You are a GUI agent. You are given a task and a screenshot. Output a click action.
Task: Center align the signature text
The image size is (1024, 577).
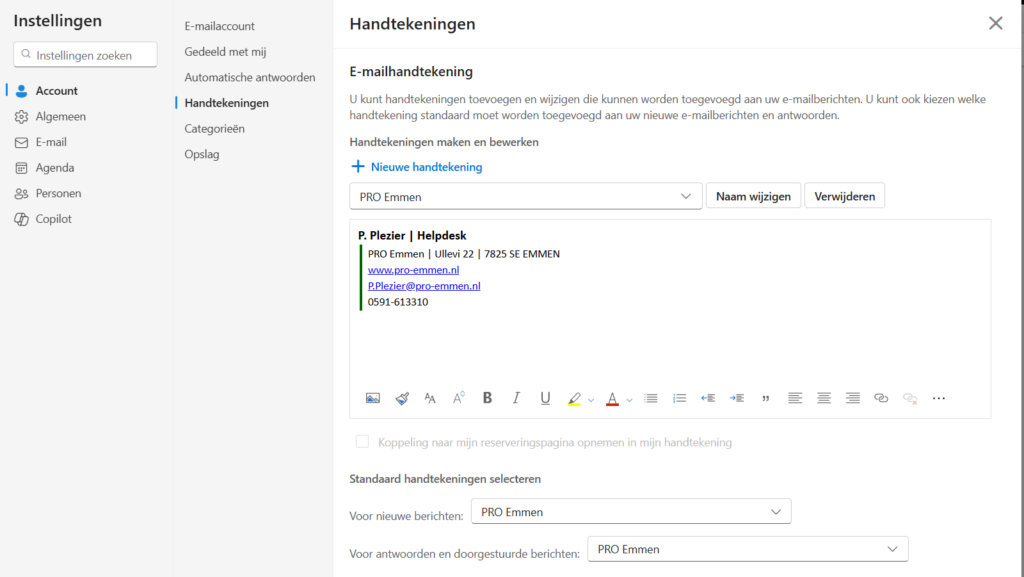click(824, 398)
